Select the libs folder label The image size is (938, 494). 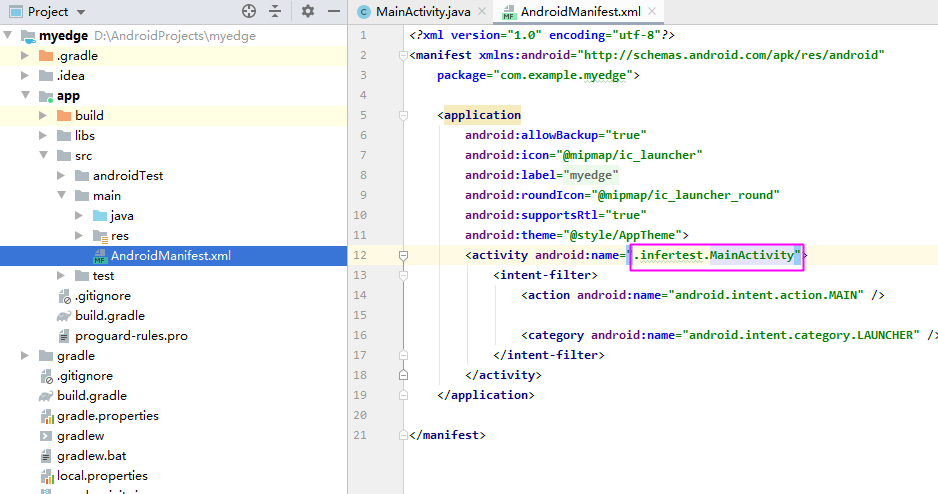point(84,135)
